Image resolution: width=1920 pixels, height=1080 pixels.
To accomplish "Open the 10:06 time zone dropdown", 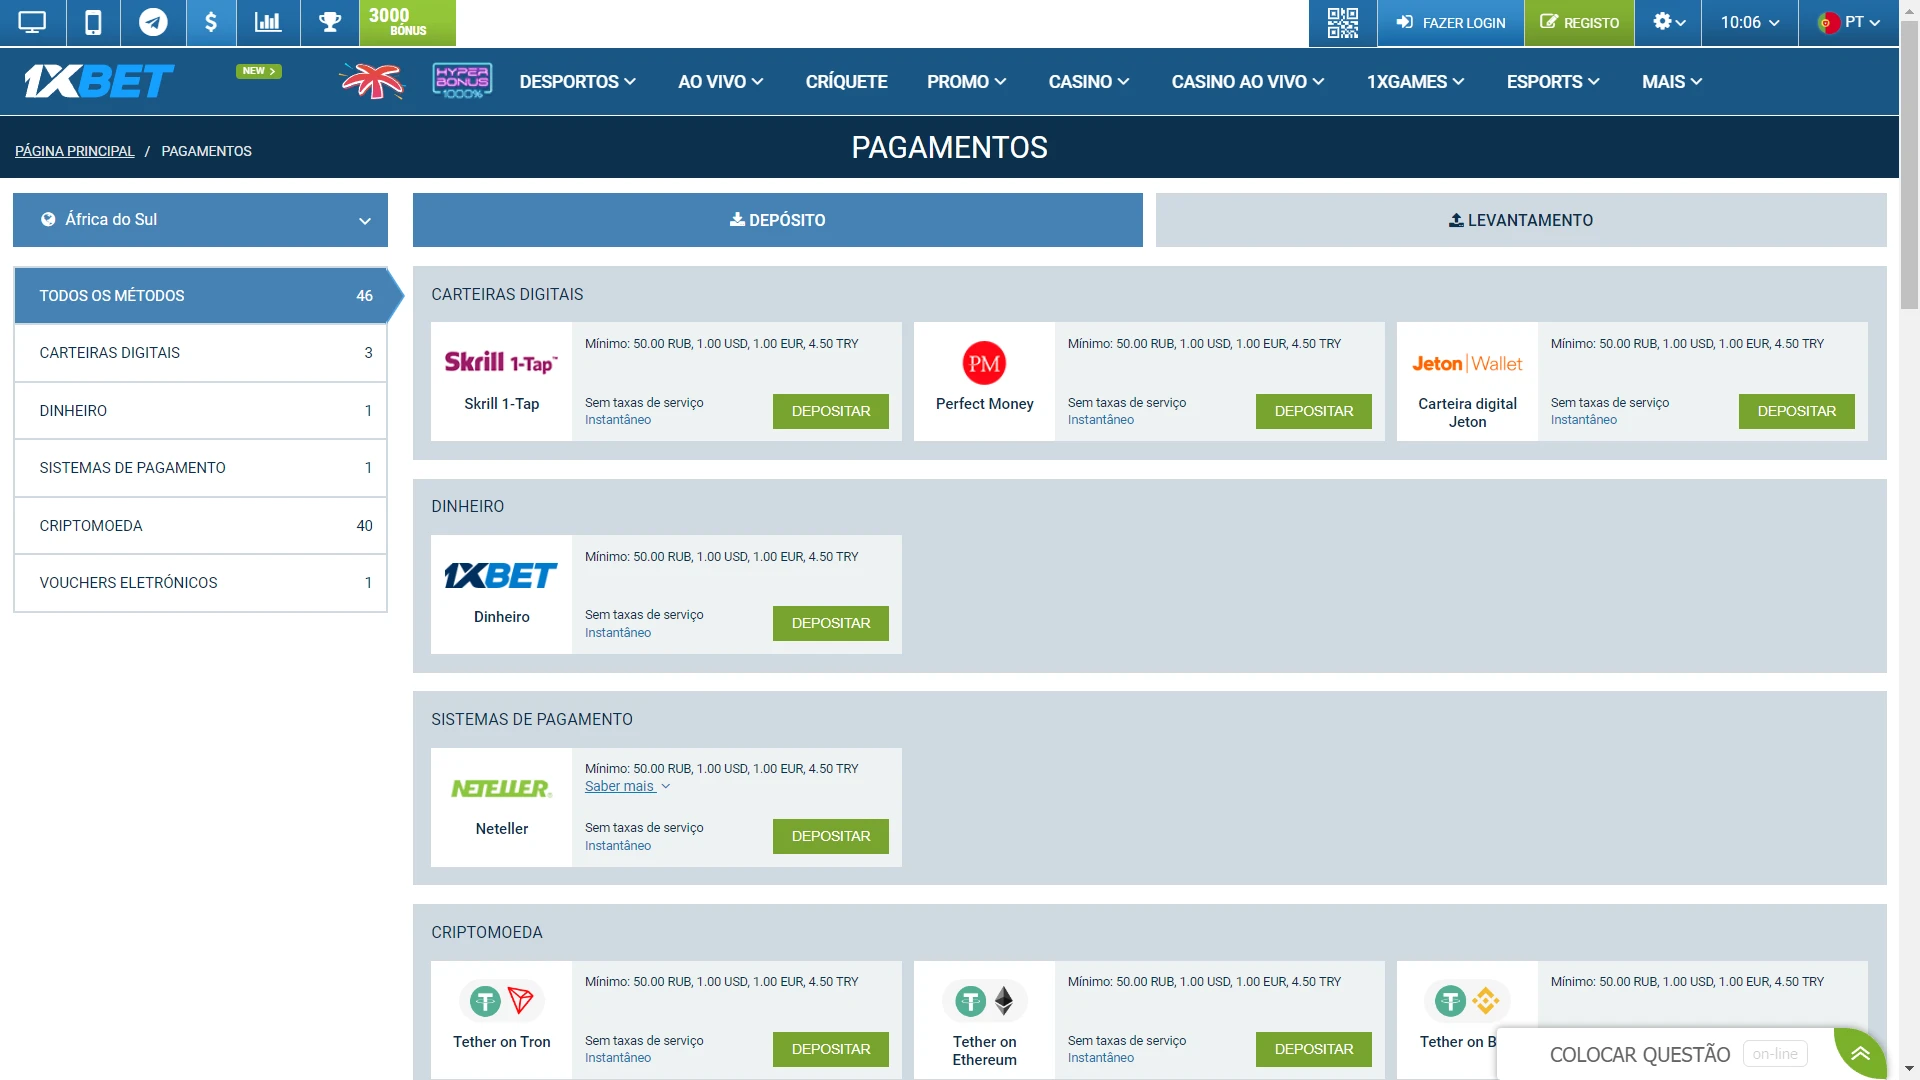I will tap(1749, 22).
